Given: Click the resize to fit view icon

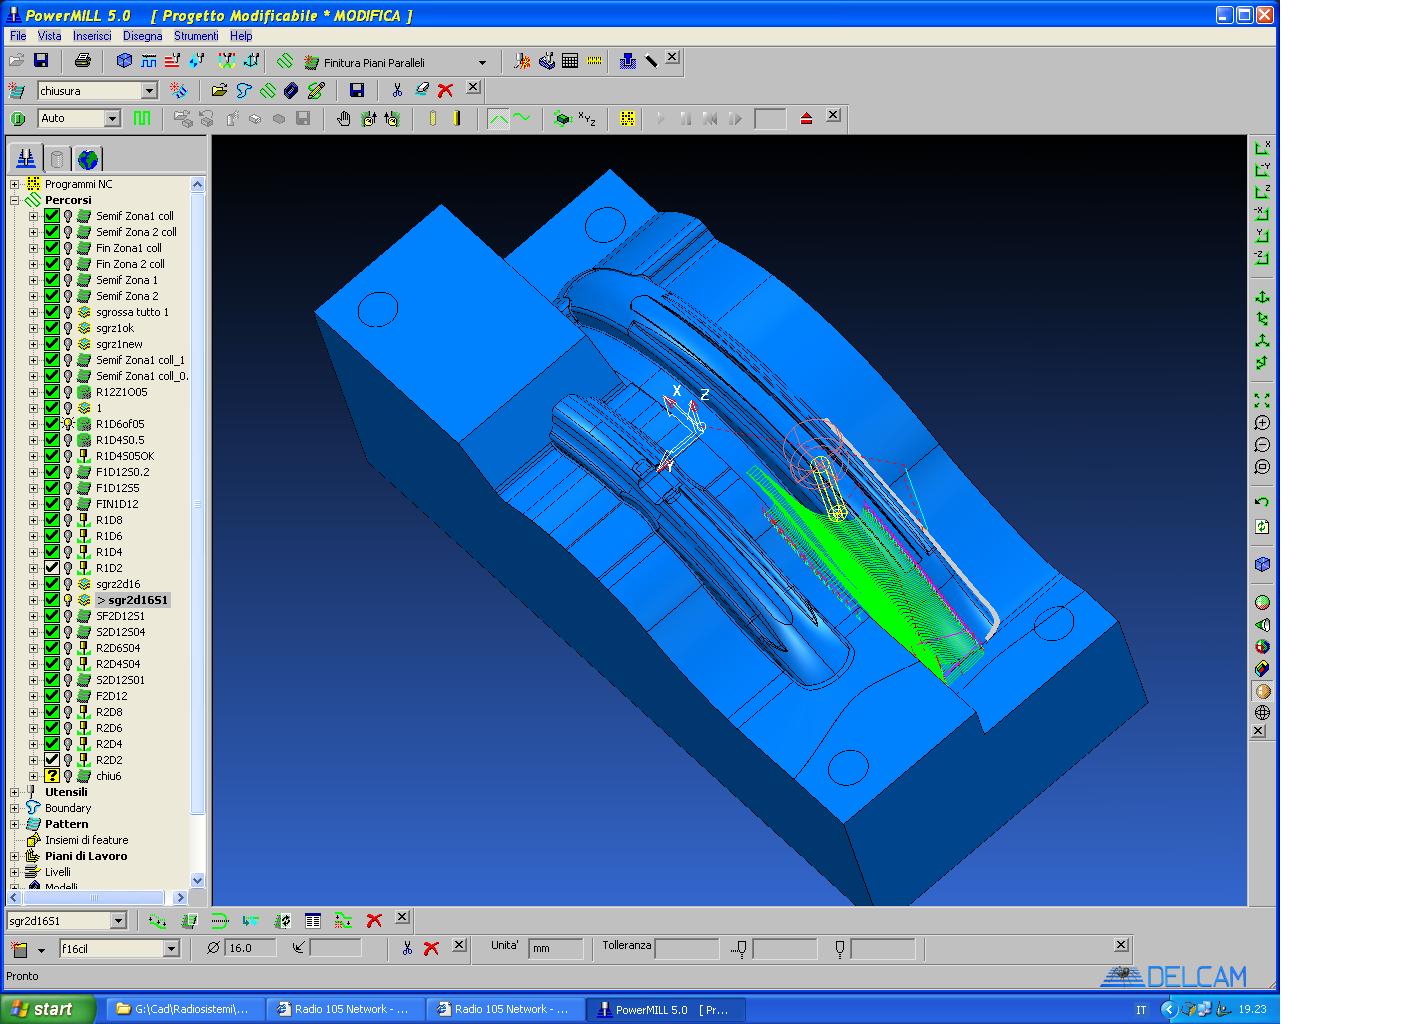Looking at the screenshot, I should (1262, 400).
